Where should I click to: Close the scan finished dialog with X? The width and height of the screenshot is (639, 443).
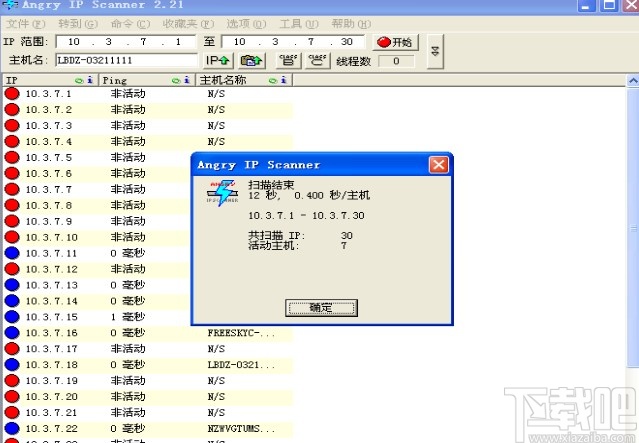point(438,165)
